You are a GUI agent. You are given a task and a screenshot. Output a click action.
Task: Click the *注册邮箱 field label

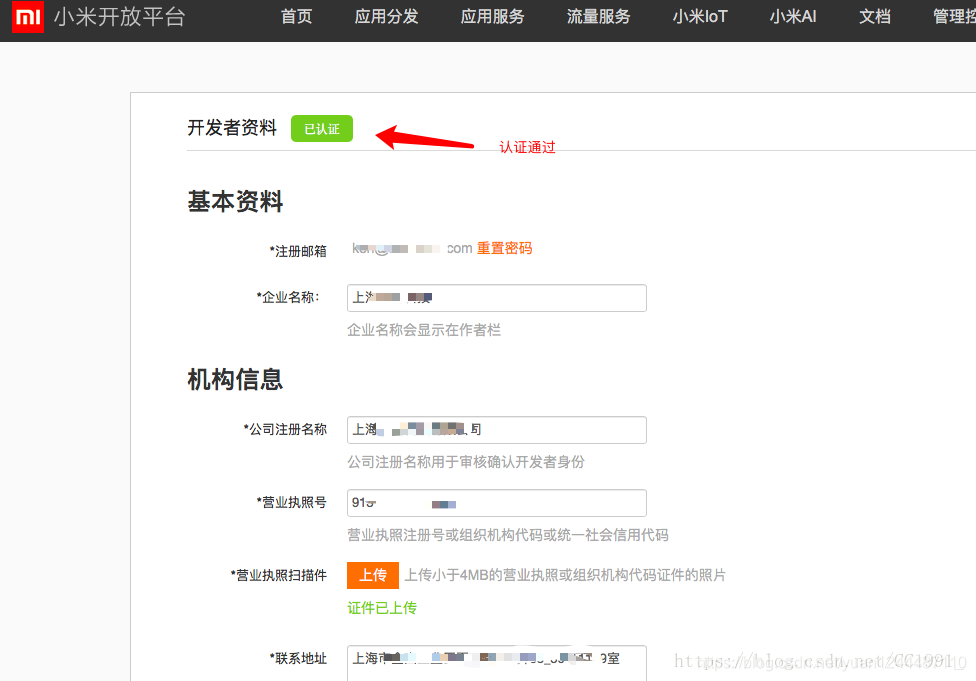(298, 251)
